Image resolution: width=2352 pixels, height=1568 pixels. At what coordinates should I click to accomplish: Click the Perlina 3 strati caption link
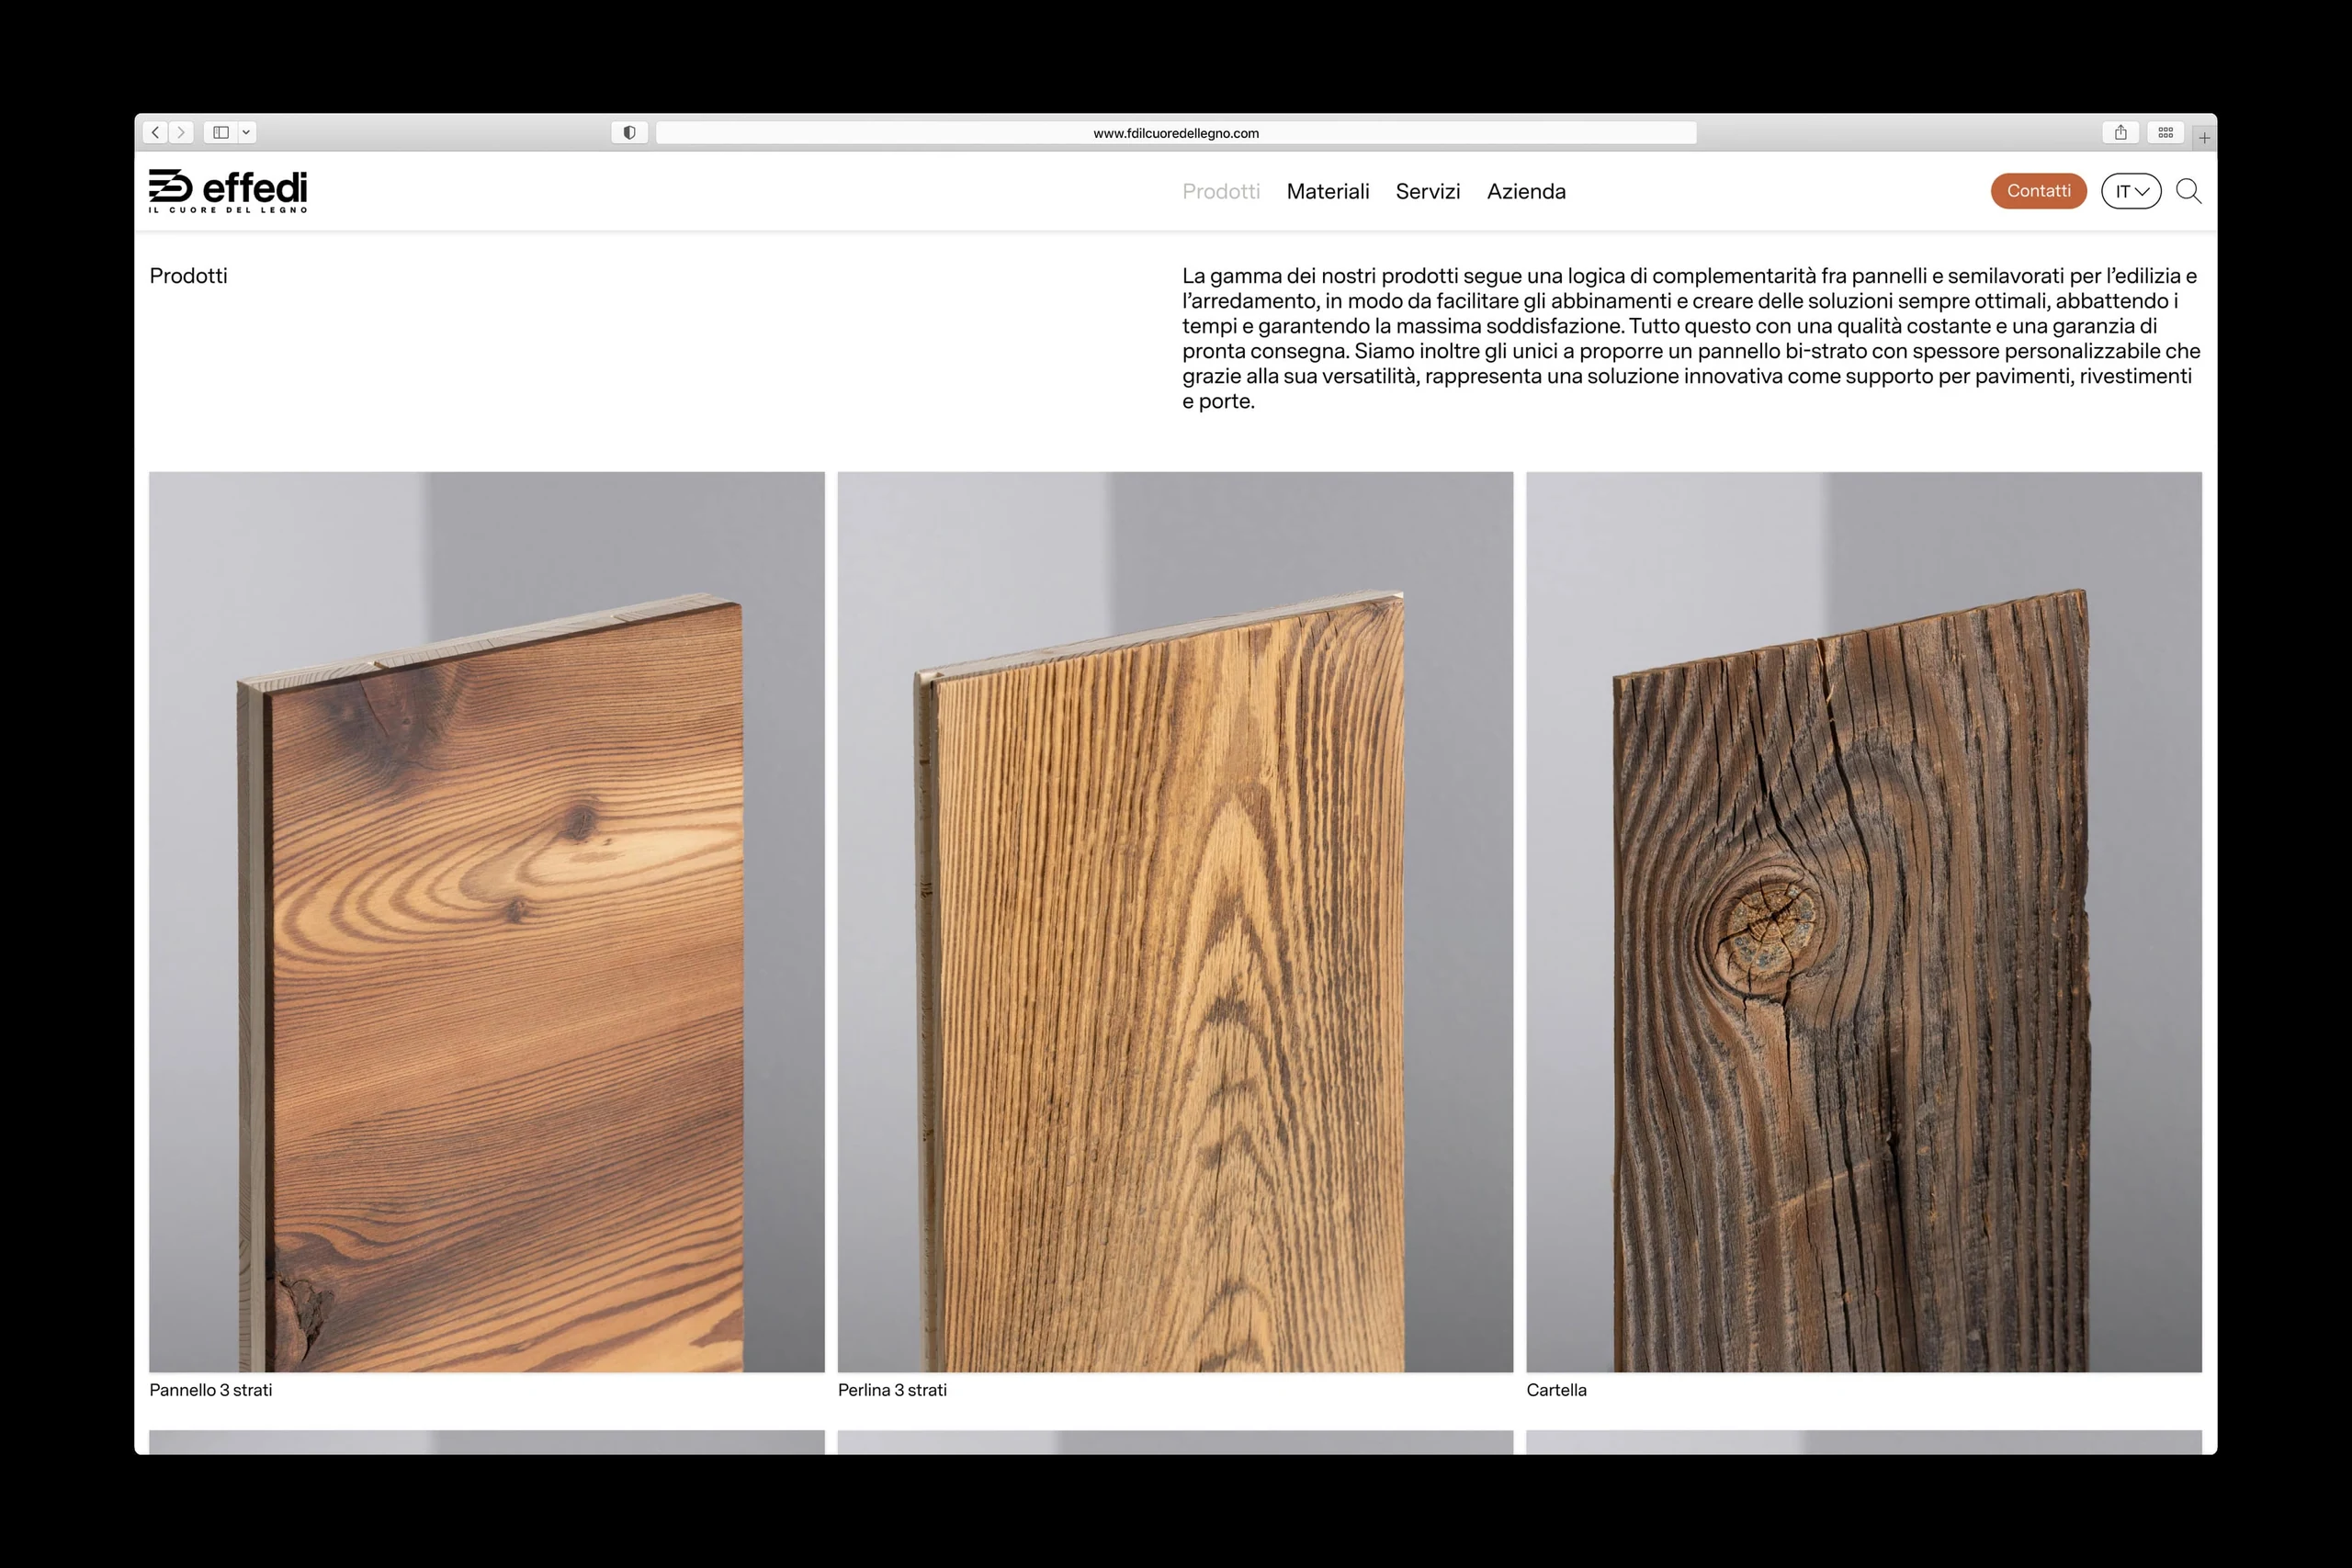click(x=892, y=1390)
